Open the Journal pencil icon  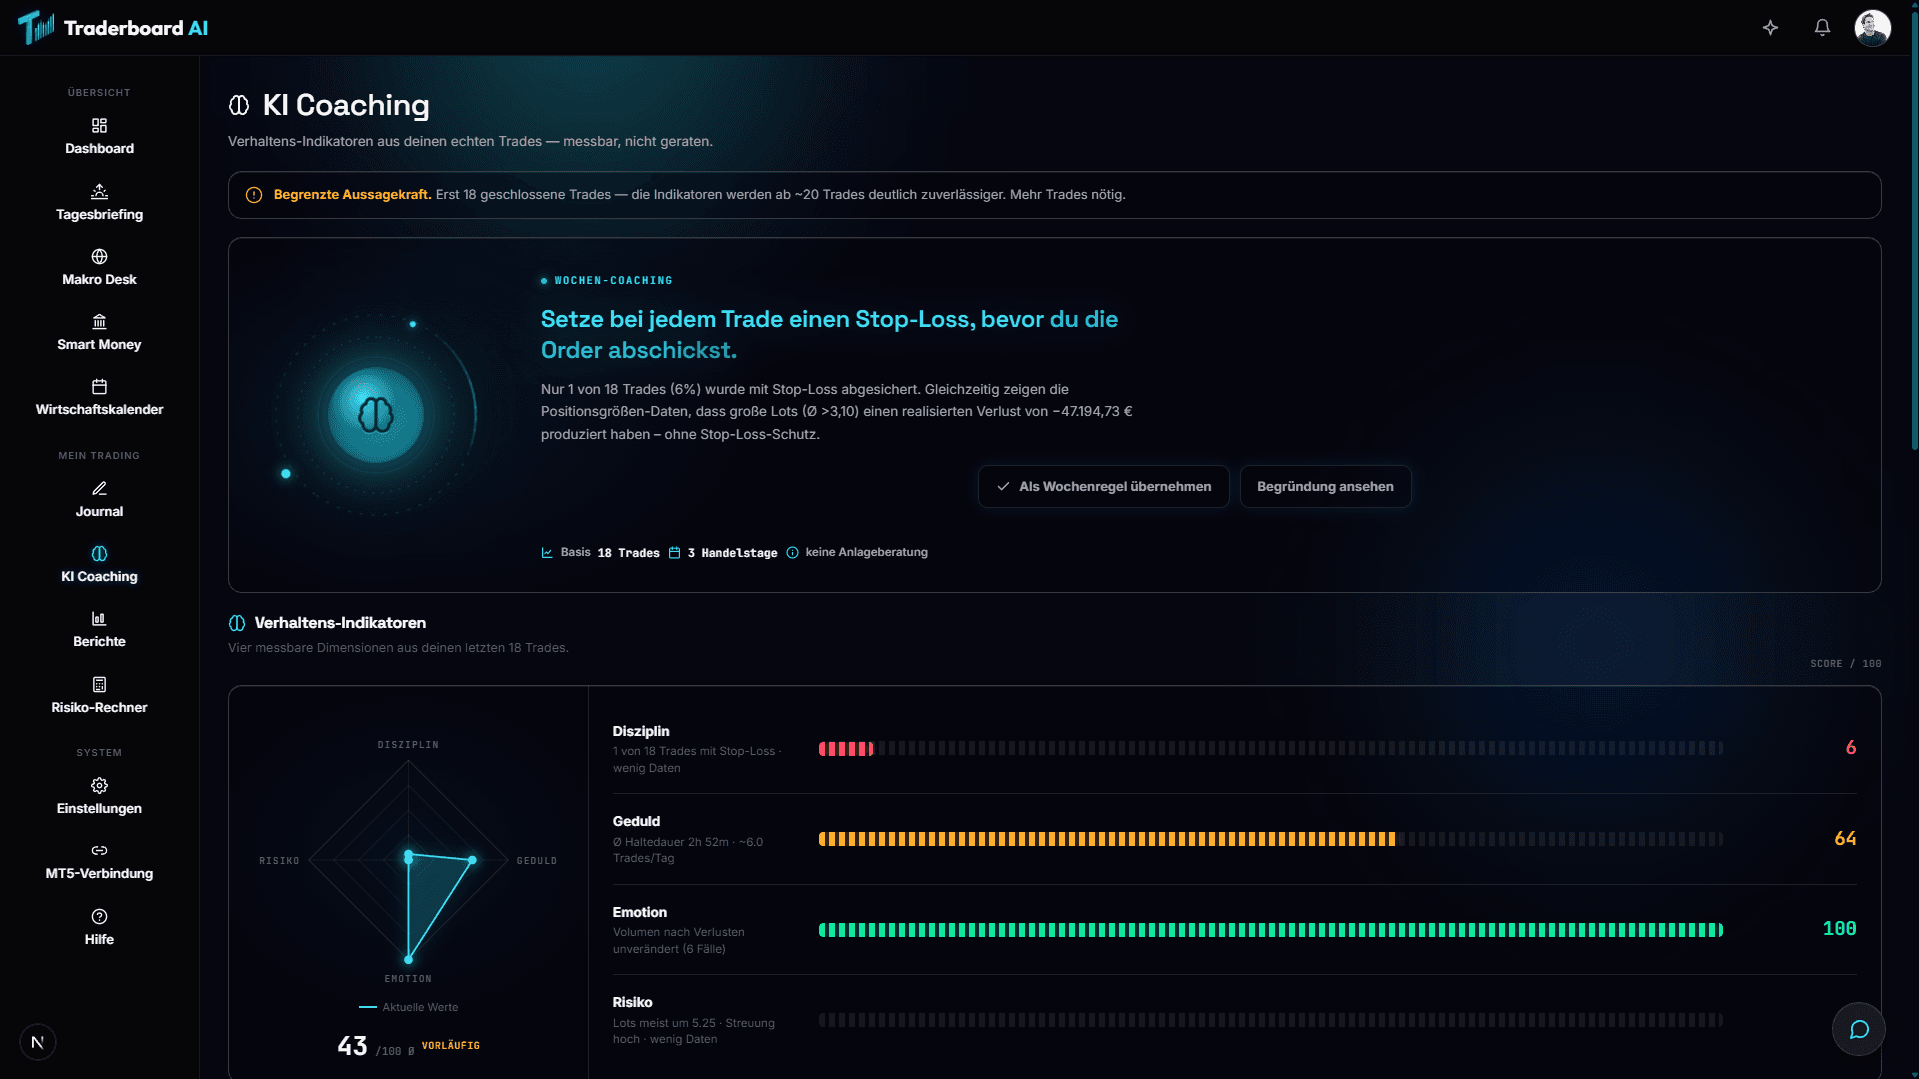point(99,489)
